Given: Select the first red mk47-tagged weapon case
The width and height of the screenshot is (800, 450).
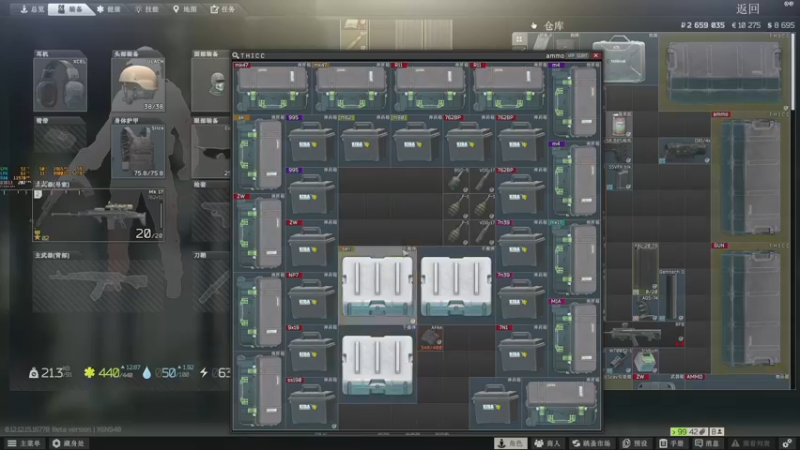Looking at the screenshot, I should coord(272,88).
